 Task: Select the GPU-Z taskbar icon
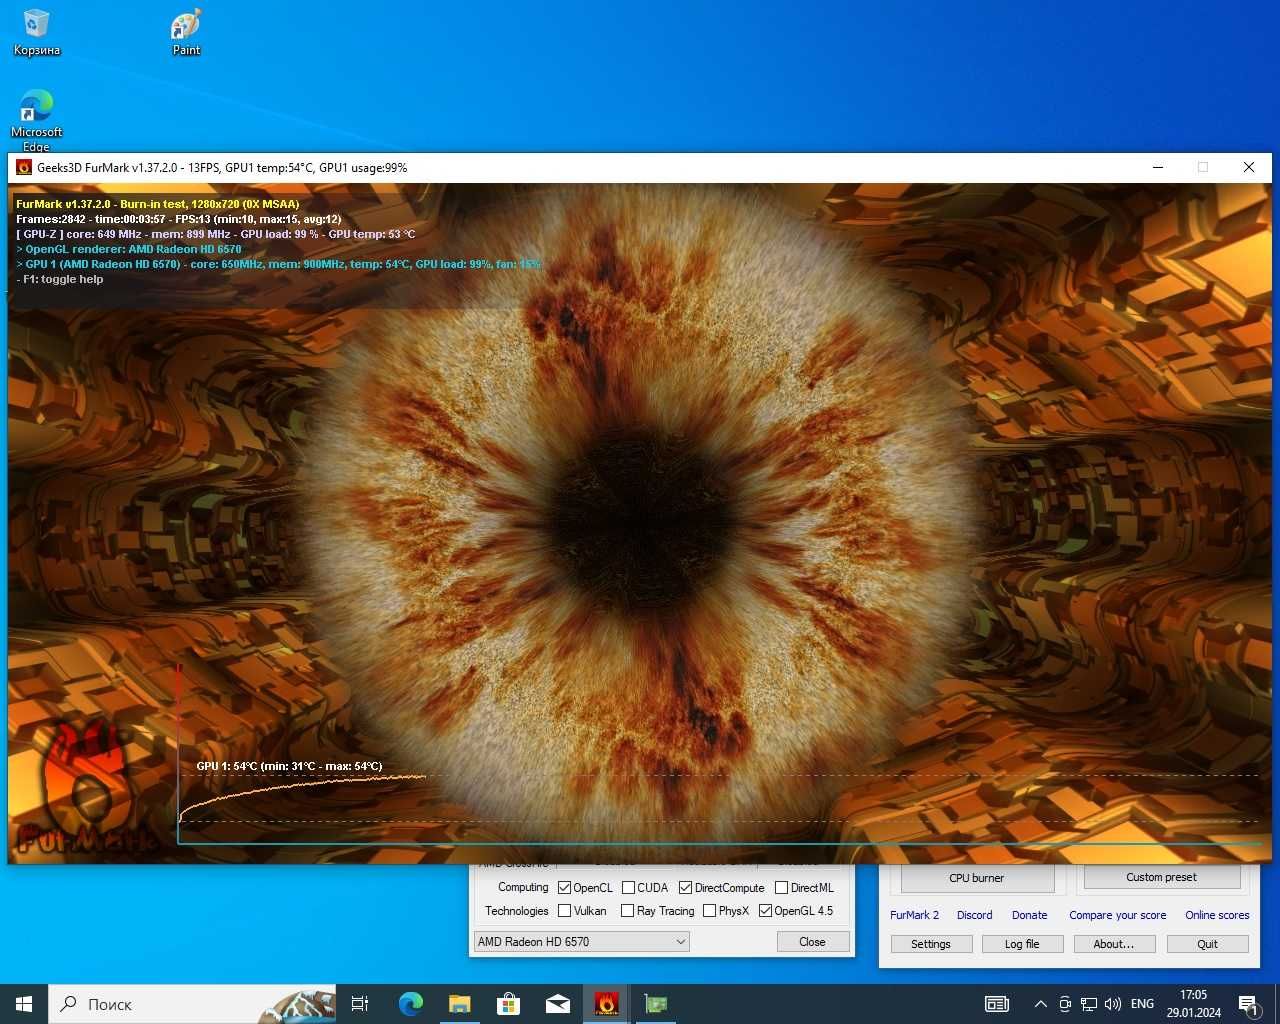[655, 1004]
